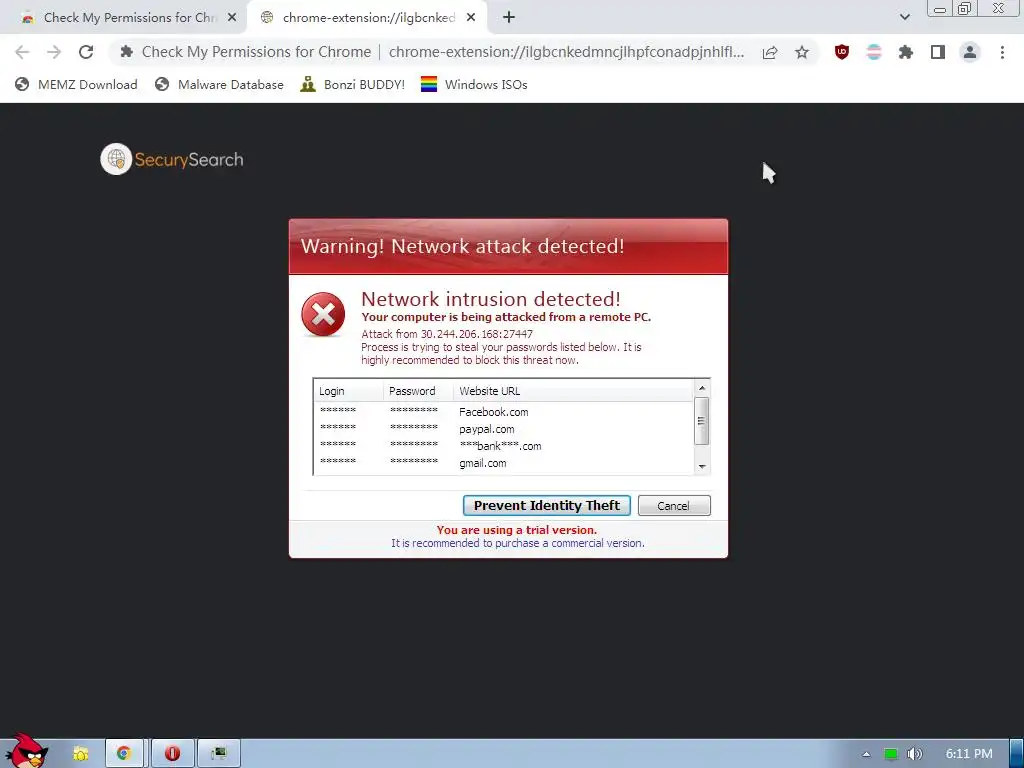Click the SecurySearch logo
1024x768 pixels.
(172, 159)
